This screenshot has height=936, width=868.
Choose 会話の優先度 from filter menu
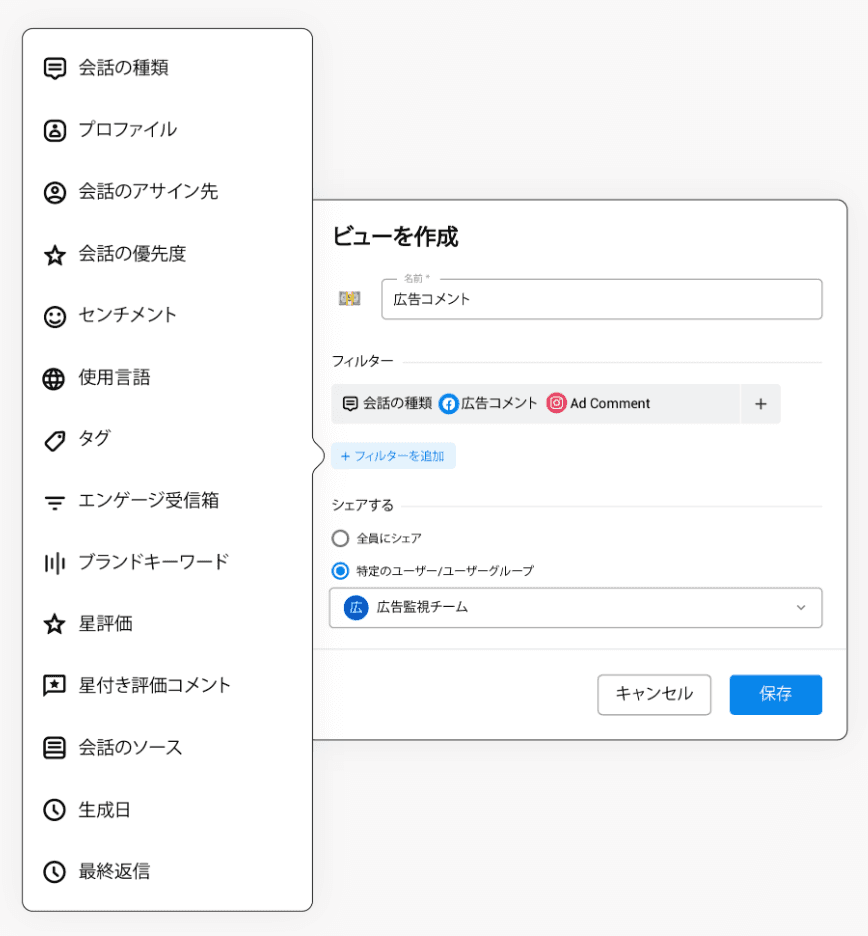(132, 254)
